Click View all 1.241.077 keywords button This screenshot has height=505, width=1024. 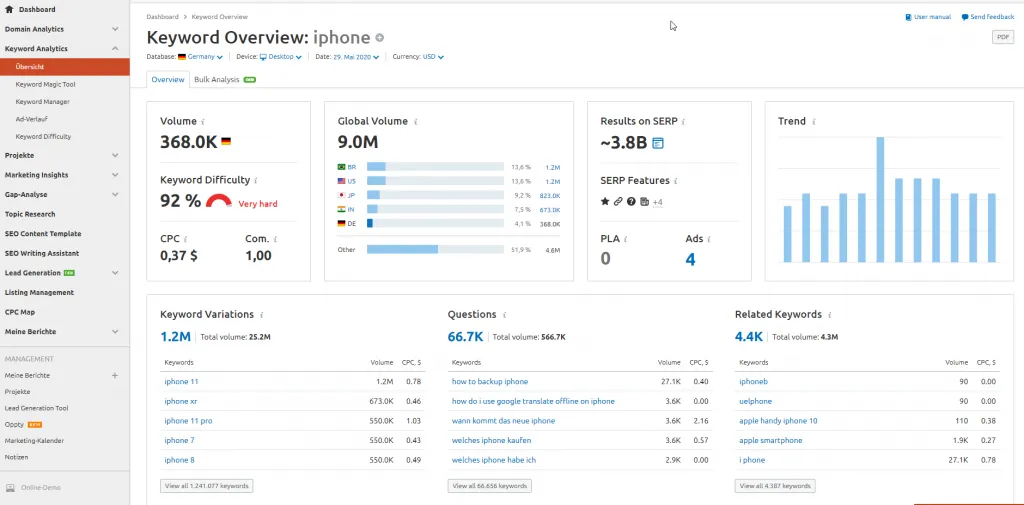coord(206,486)
